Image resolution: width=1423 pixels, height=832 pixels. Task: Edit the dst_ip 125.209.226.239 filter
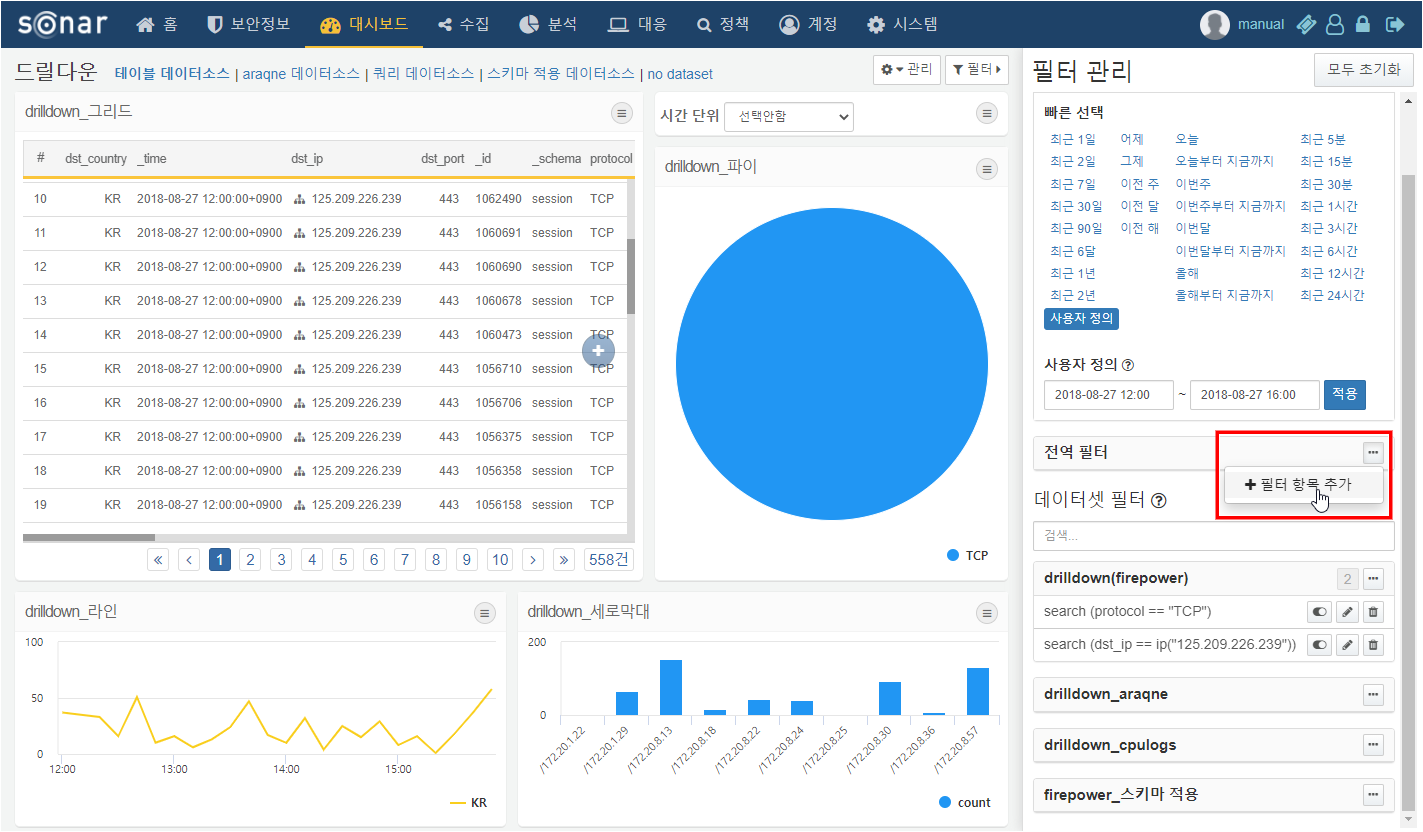(x=1348, y=645)
